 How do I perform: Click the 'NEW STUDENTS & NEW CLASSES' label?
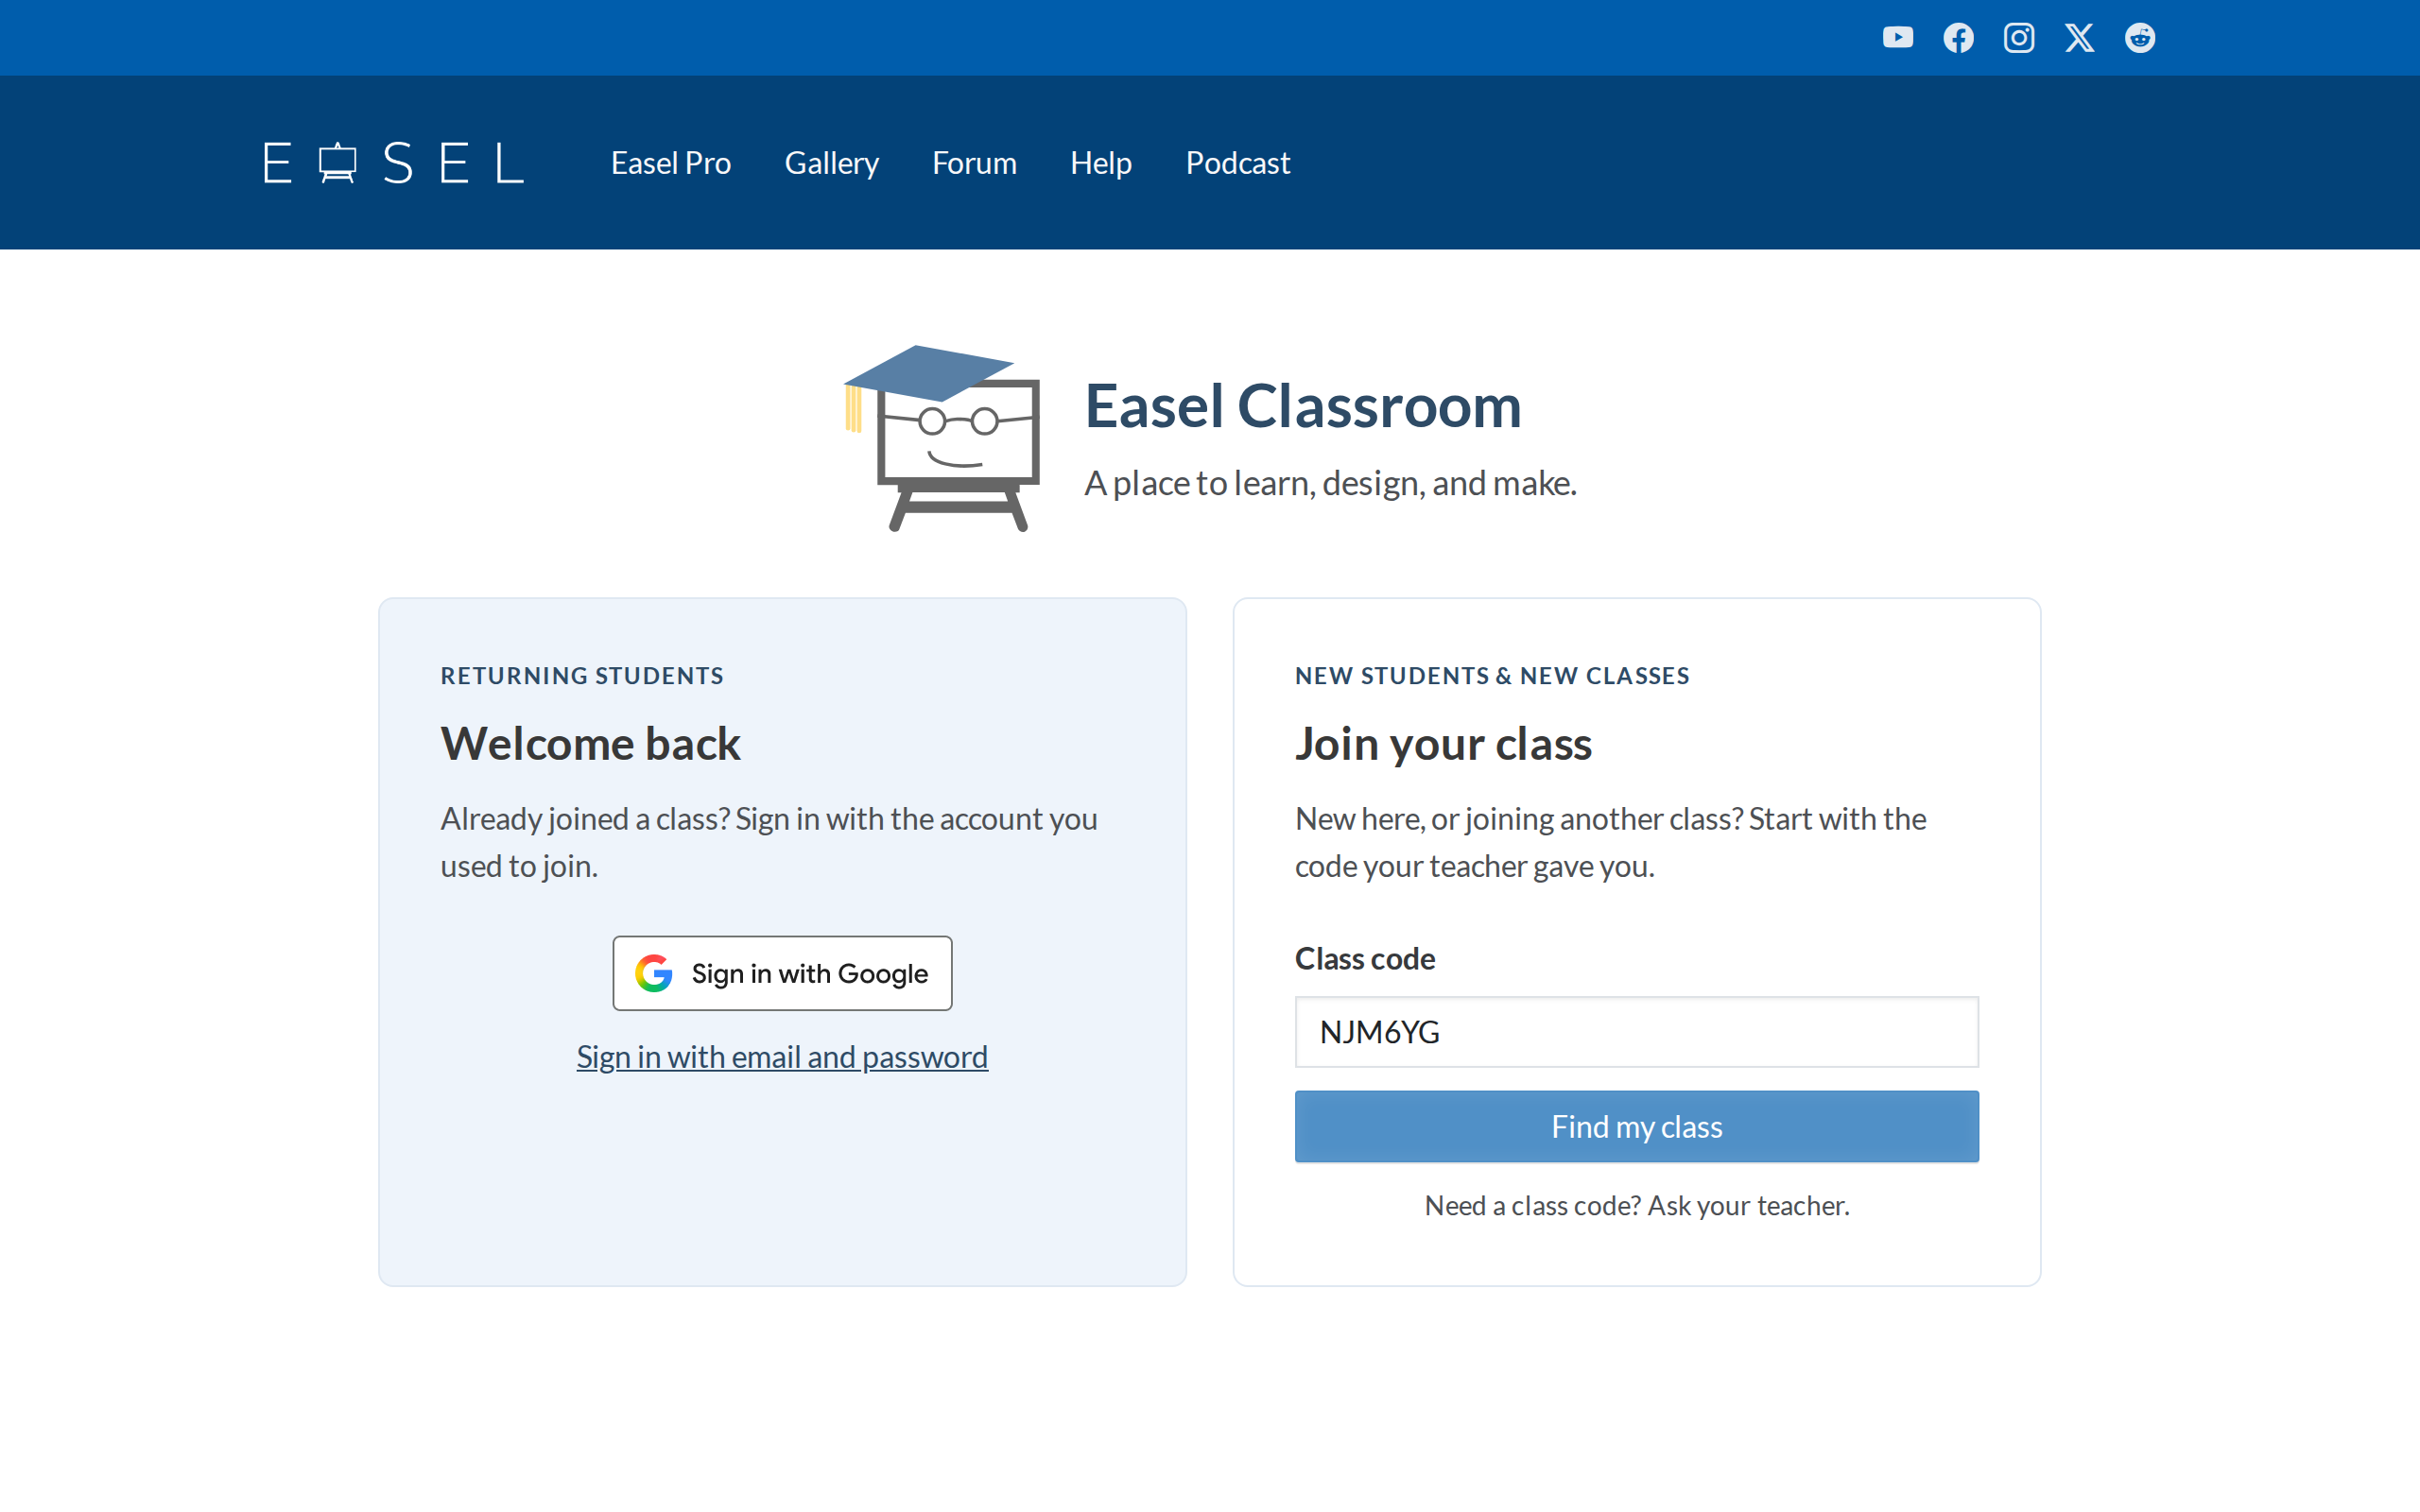(x=1492, y=676)
